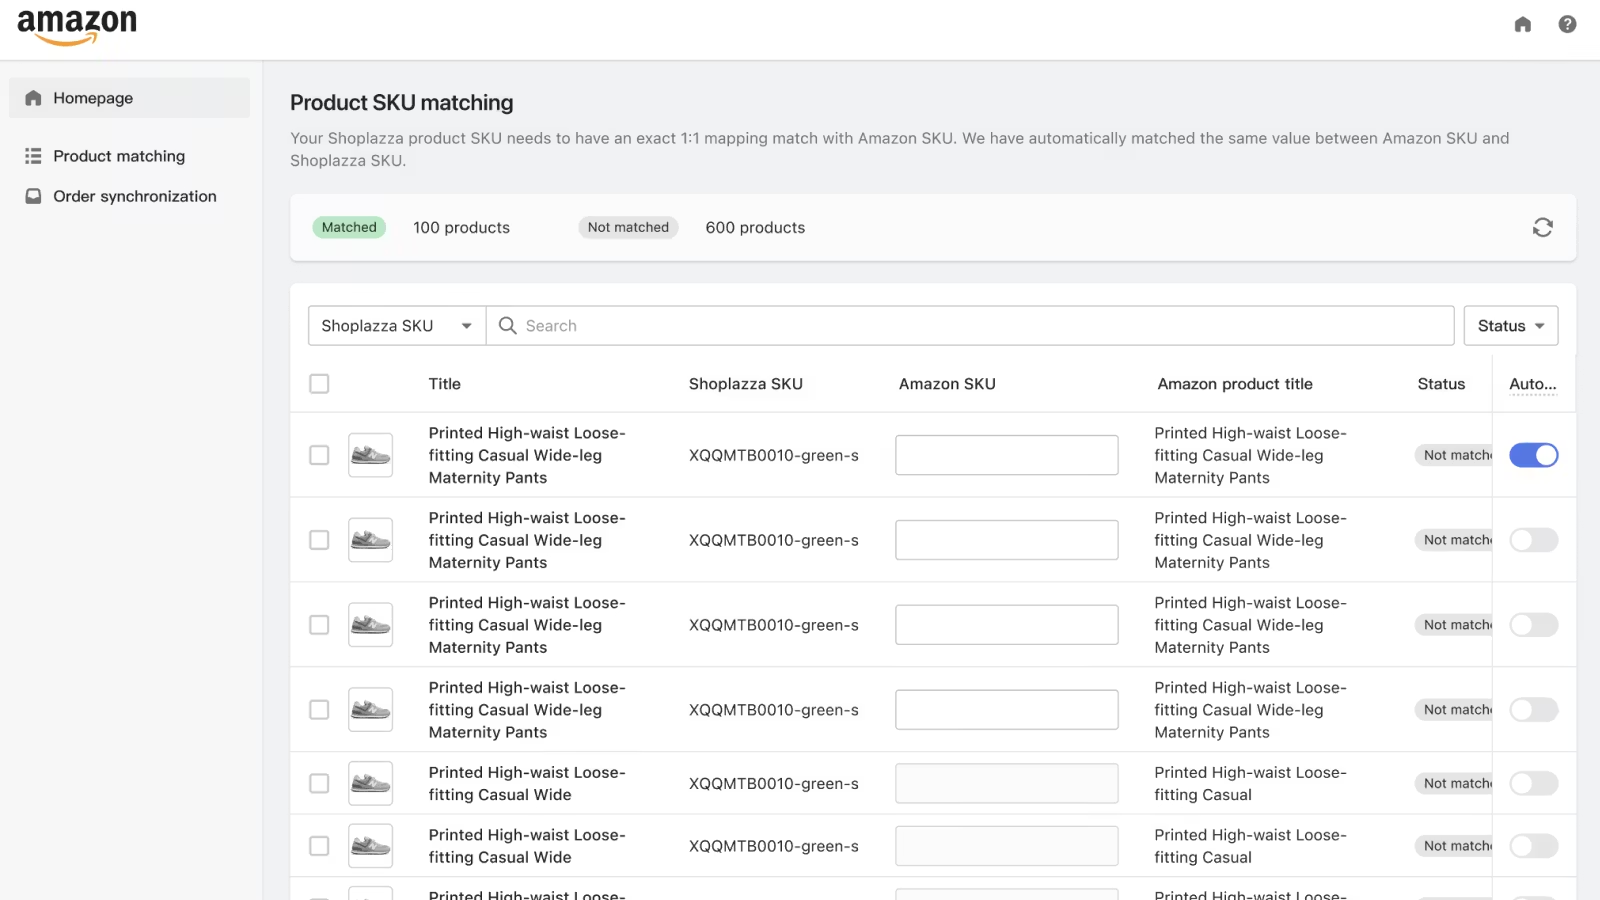Click the Auto... column header

(x=1533, y=384)
